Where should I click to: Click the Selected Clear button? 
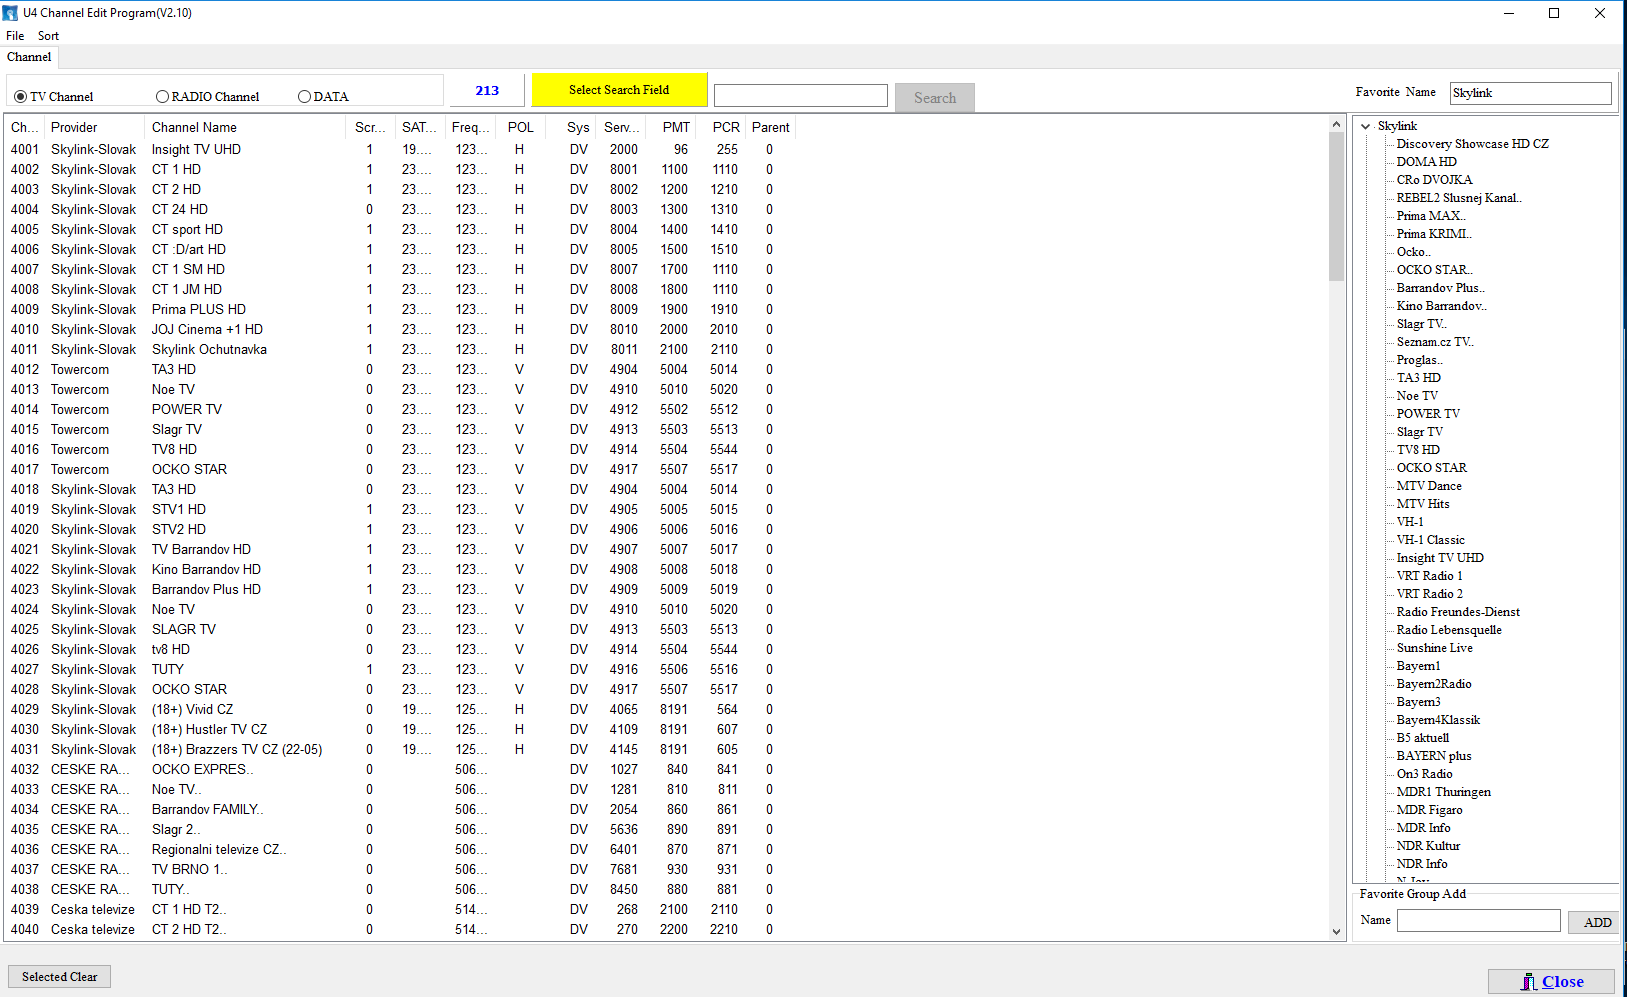59,977
